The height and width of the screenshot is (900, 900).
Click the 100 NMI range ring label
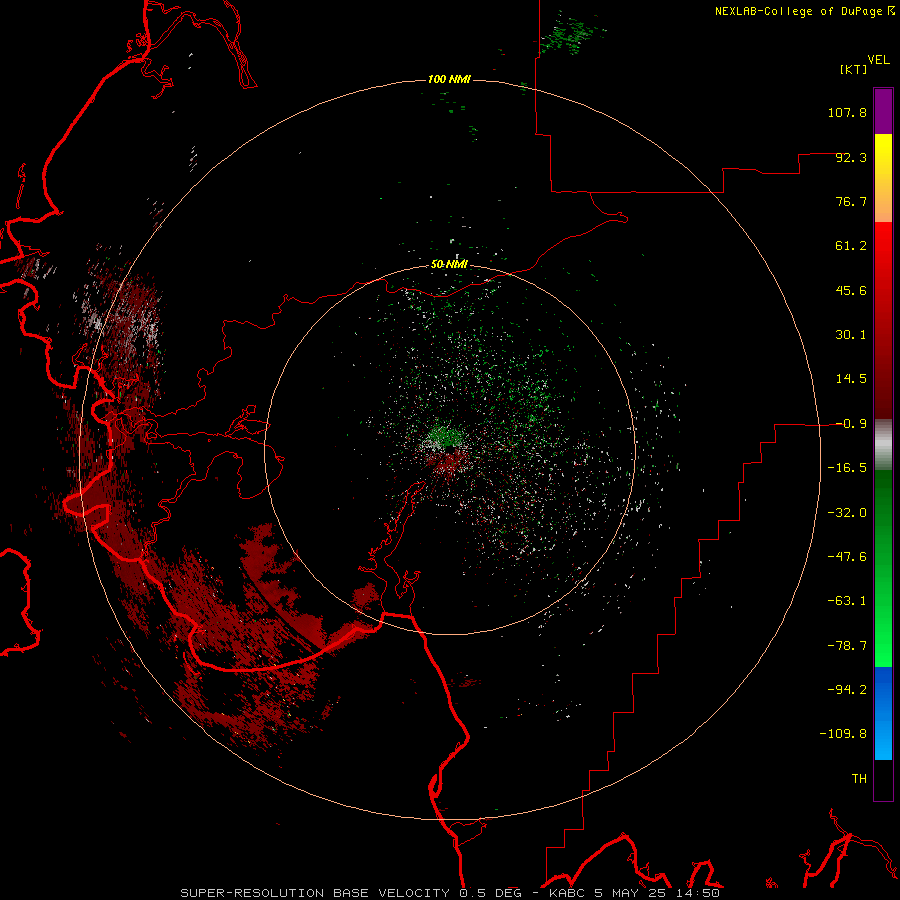coord(449,79)
